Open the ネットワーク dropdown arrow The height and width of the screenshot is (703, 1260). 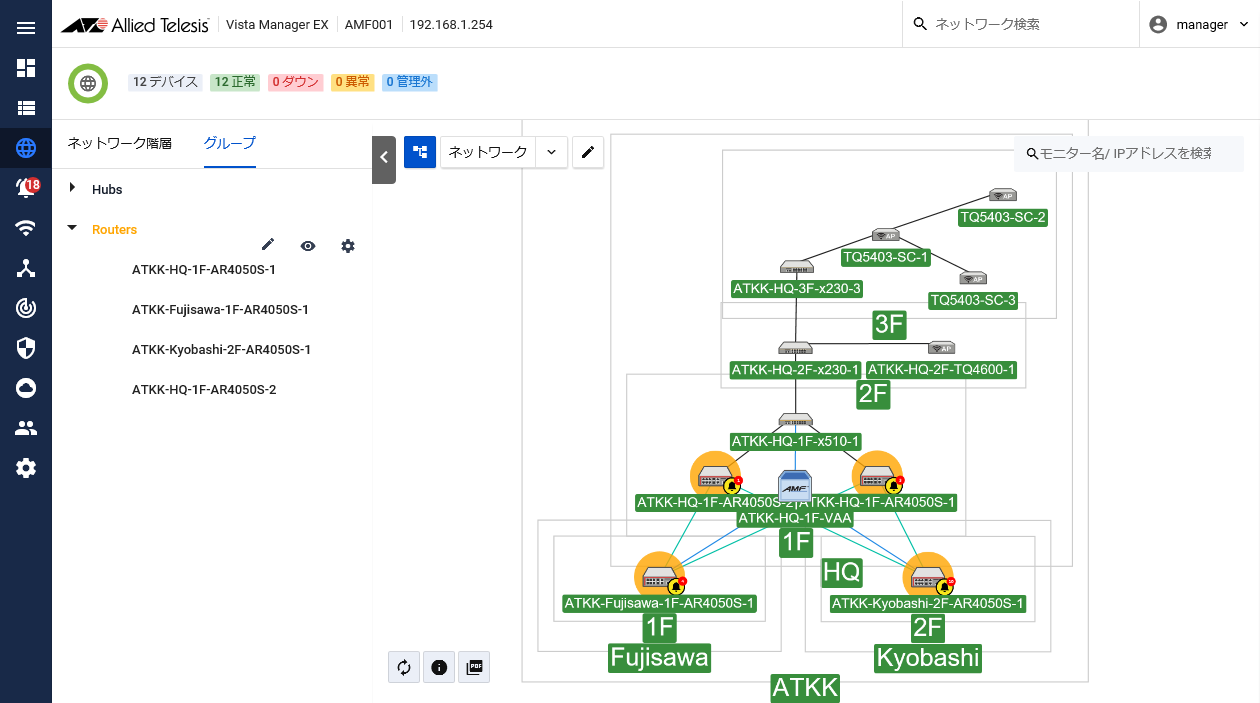551,152
